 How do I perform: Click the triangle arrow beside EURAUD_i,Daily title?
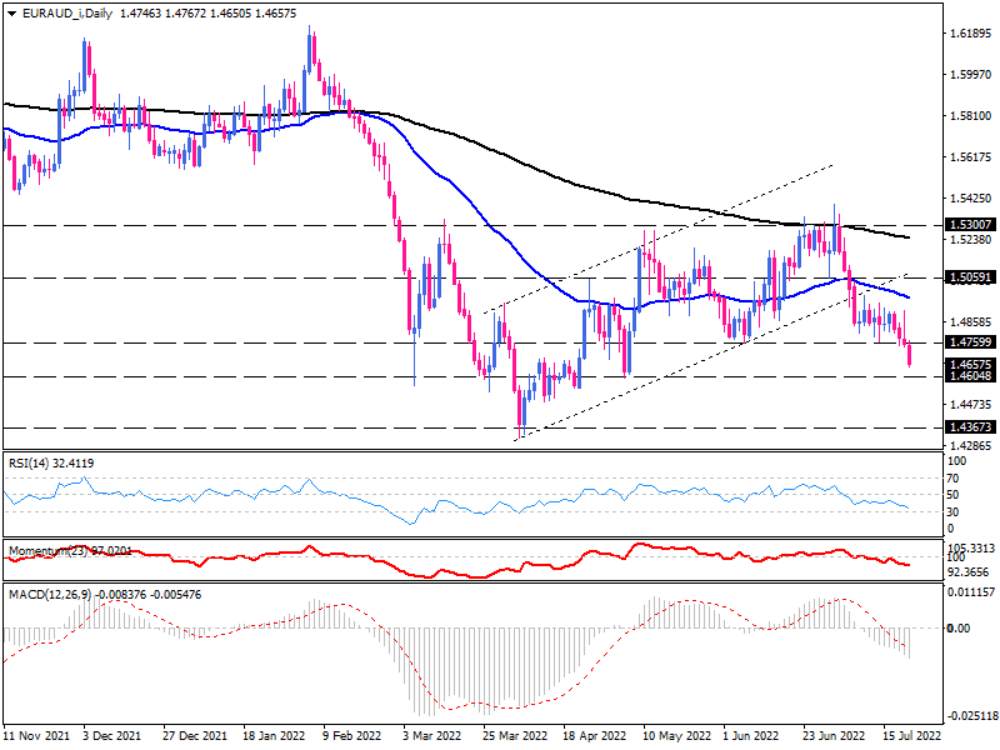(x=11, y=10)
